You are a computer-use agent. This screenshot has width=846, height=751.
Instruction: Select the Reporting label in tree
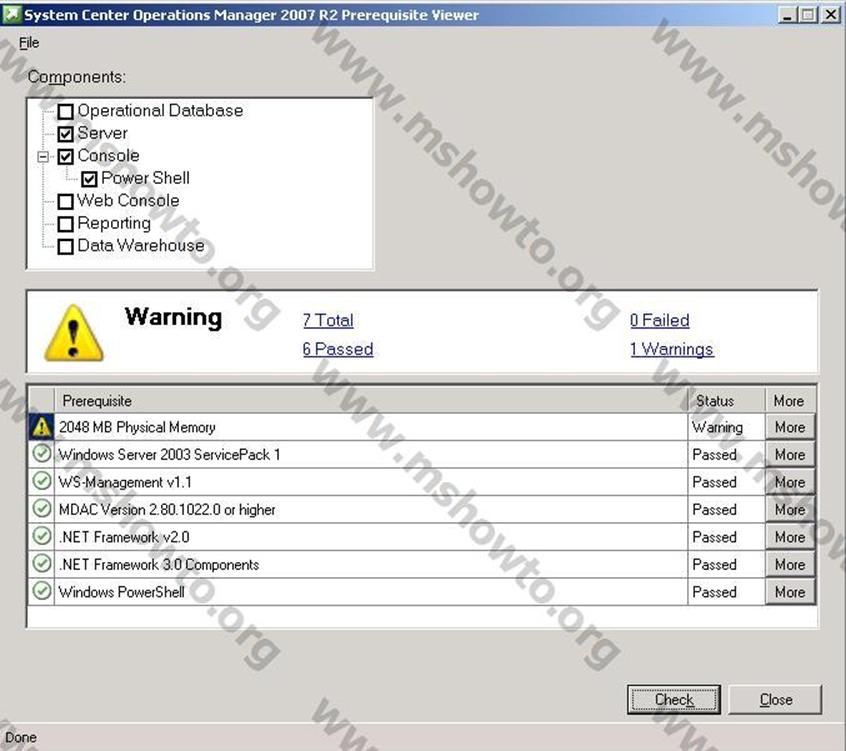pyautogui.click(x=114, y=223)
